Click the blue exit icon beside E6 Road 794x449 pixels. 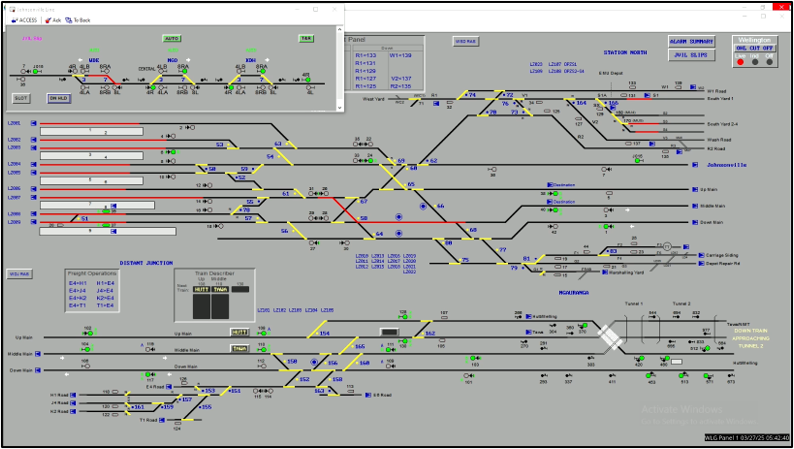coord(368,395)
